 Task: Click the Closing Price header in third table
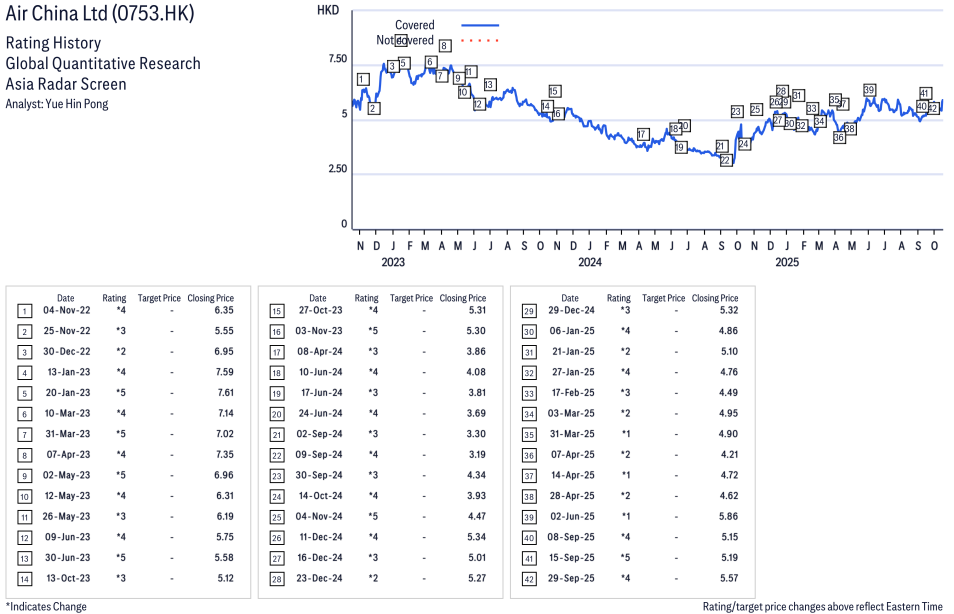pos(714,298)
